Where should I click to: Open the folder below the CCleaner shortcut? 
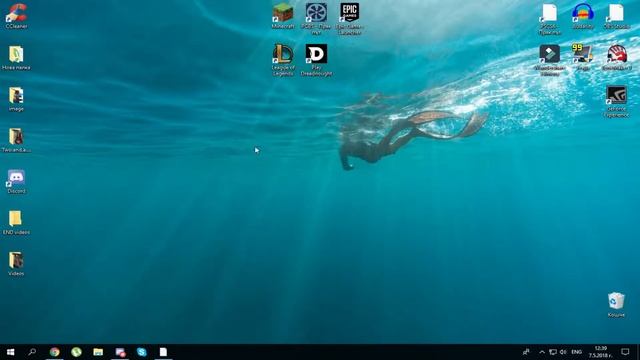(16, 58)
